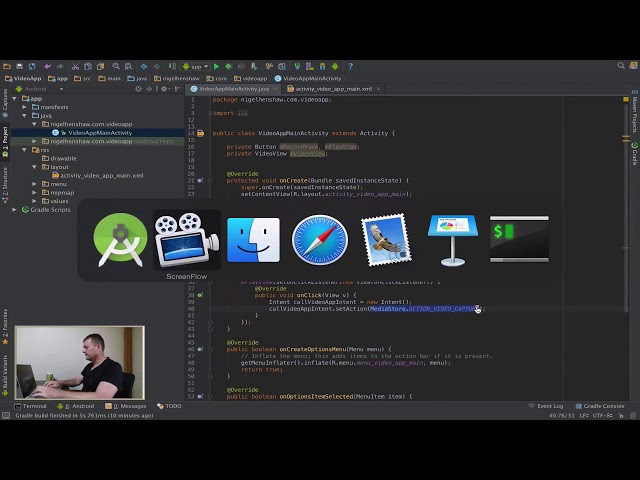Expand the mipmap folder
This screenshot has width=640, height=480.
click(34, 193)
